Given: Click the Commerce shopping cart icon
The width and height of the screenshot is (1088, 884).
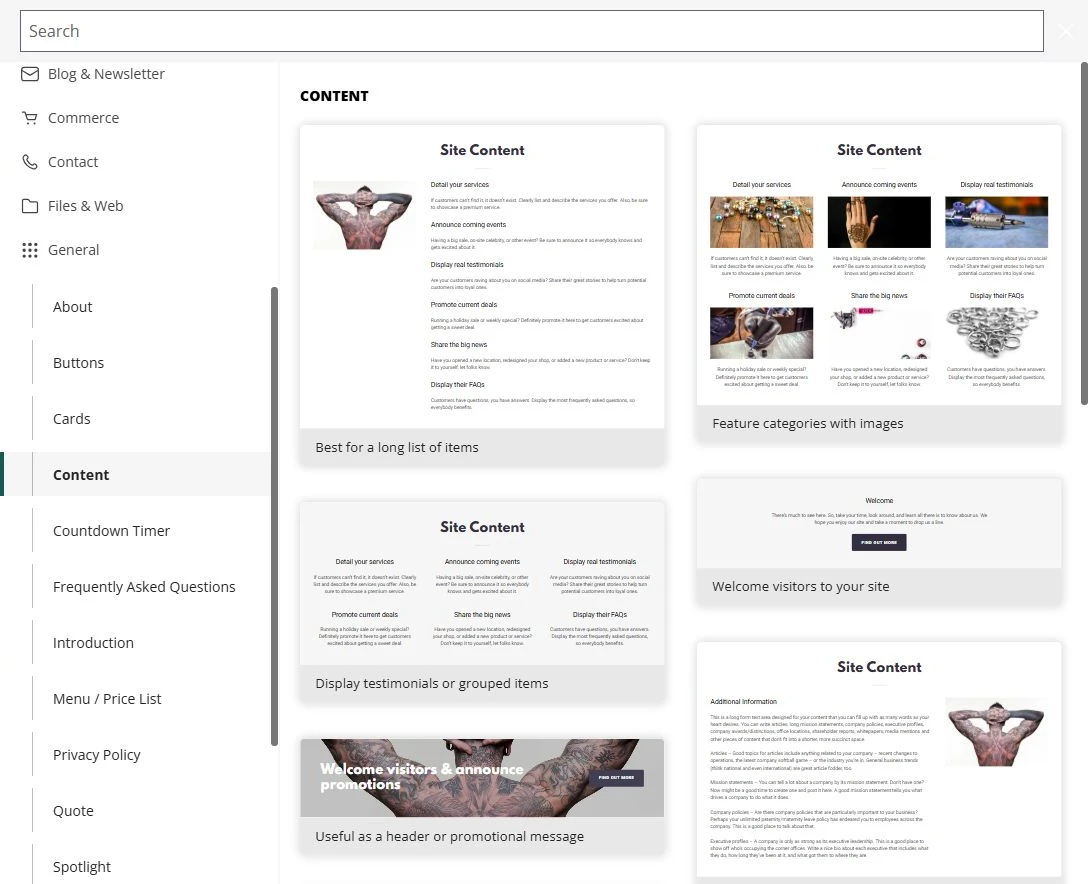Looking at the screenshot, I should pyautogui.click(x=30, y=118).
